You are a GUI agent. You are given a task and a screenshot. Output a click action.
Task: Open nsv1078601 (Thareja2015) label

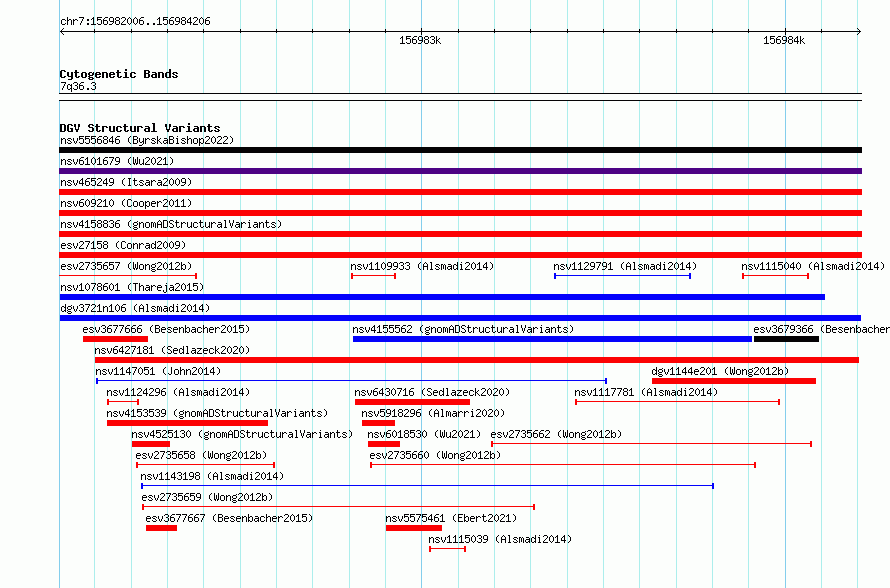(x=132, y=287)
